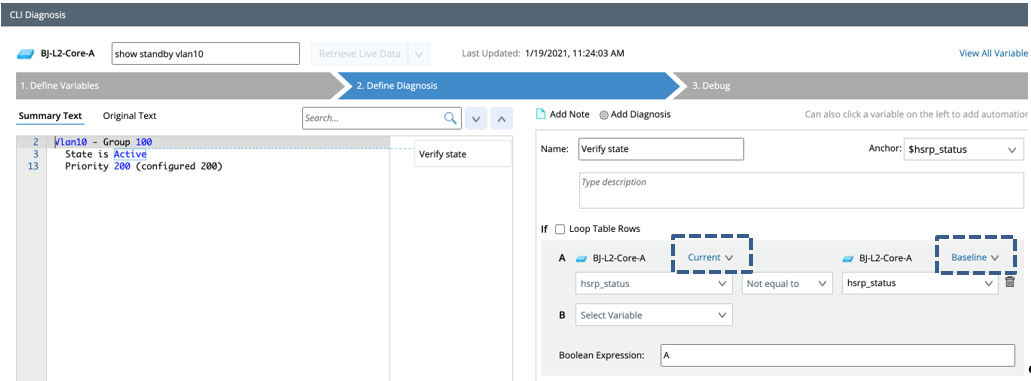This screenshot has width=1031, height=381.
Task: Delete condition A with trash icon
Action: [1010, 282]
